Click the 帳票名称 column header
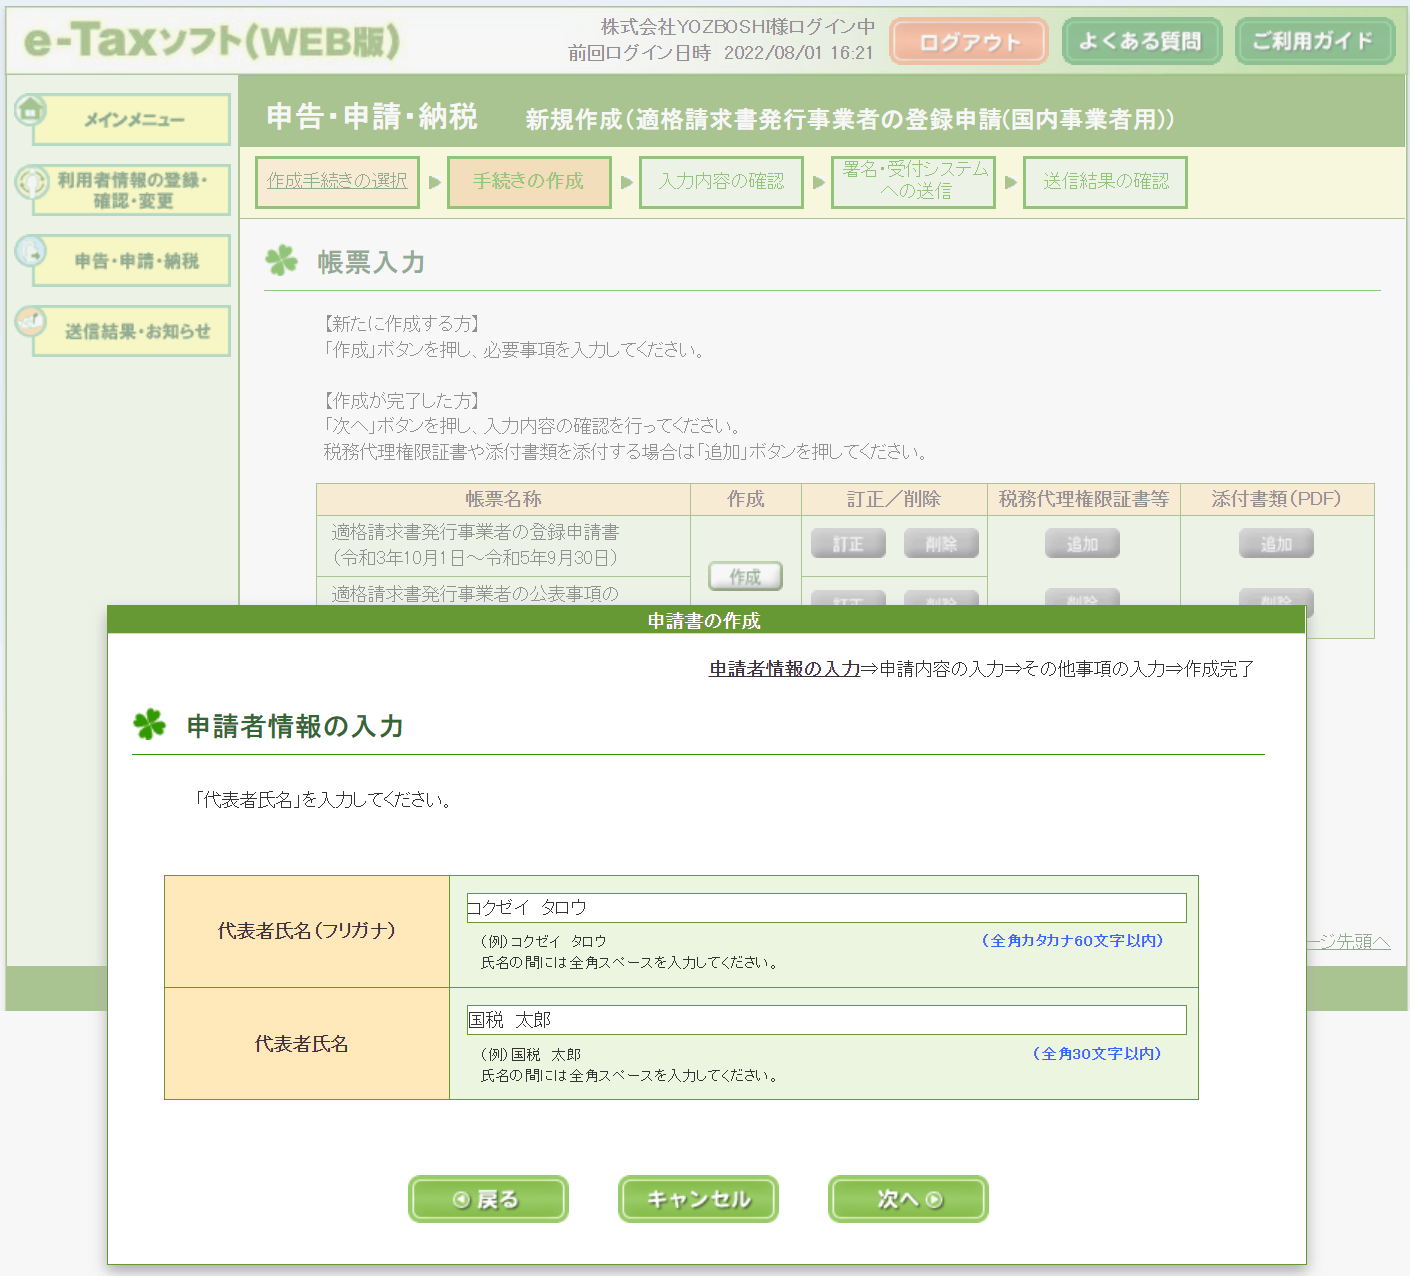Screen dimensions: 1410x1276 tap(503, 499)
